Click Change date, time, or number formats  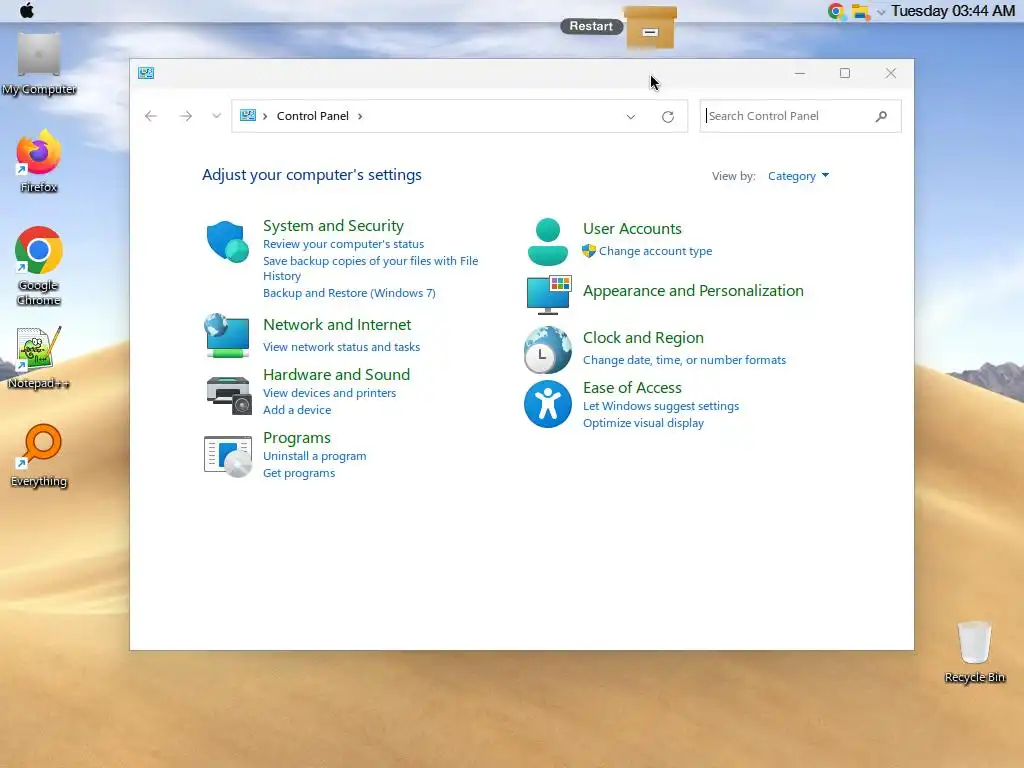click(x=684, y=360)
